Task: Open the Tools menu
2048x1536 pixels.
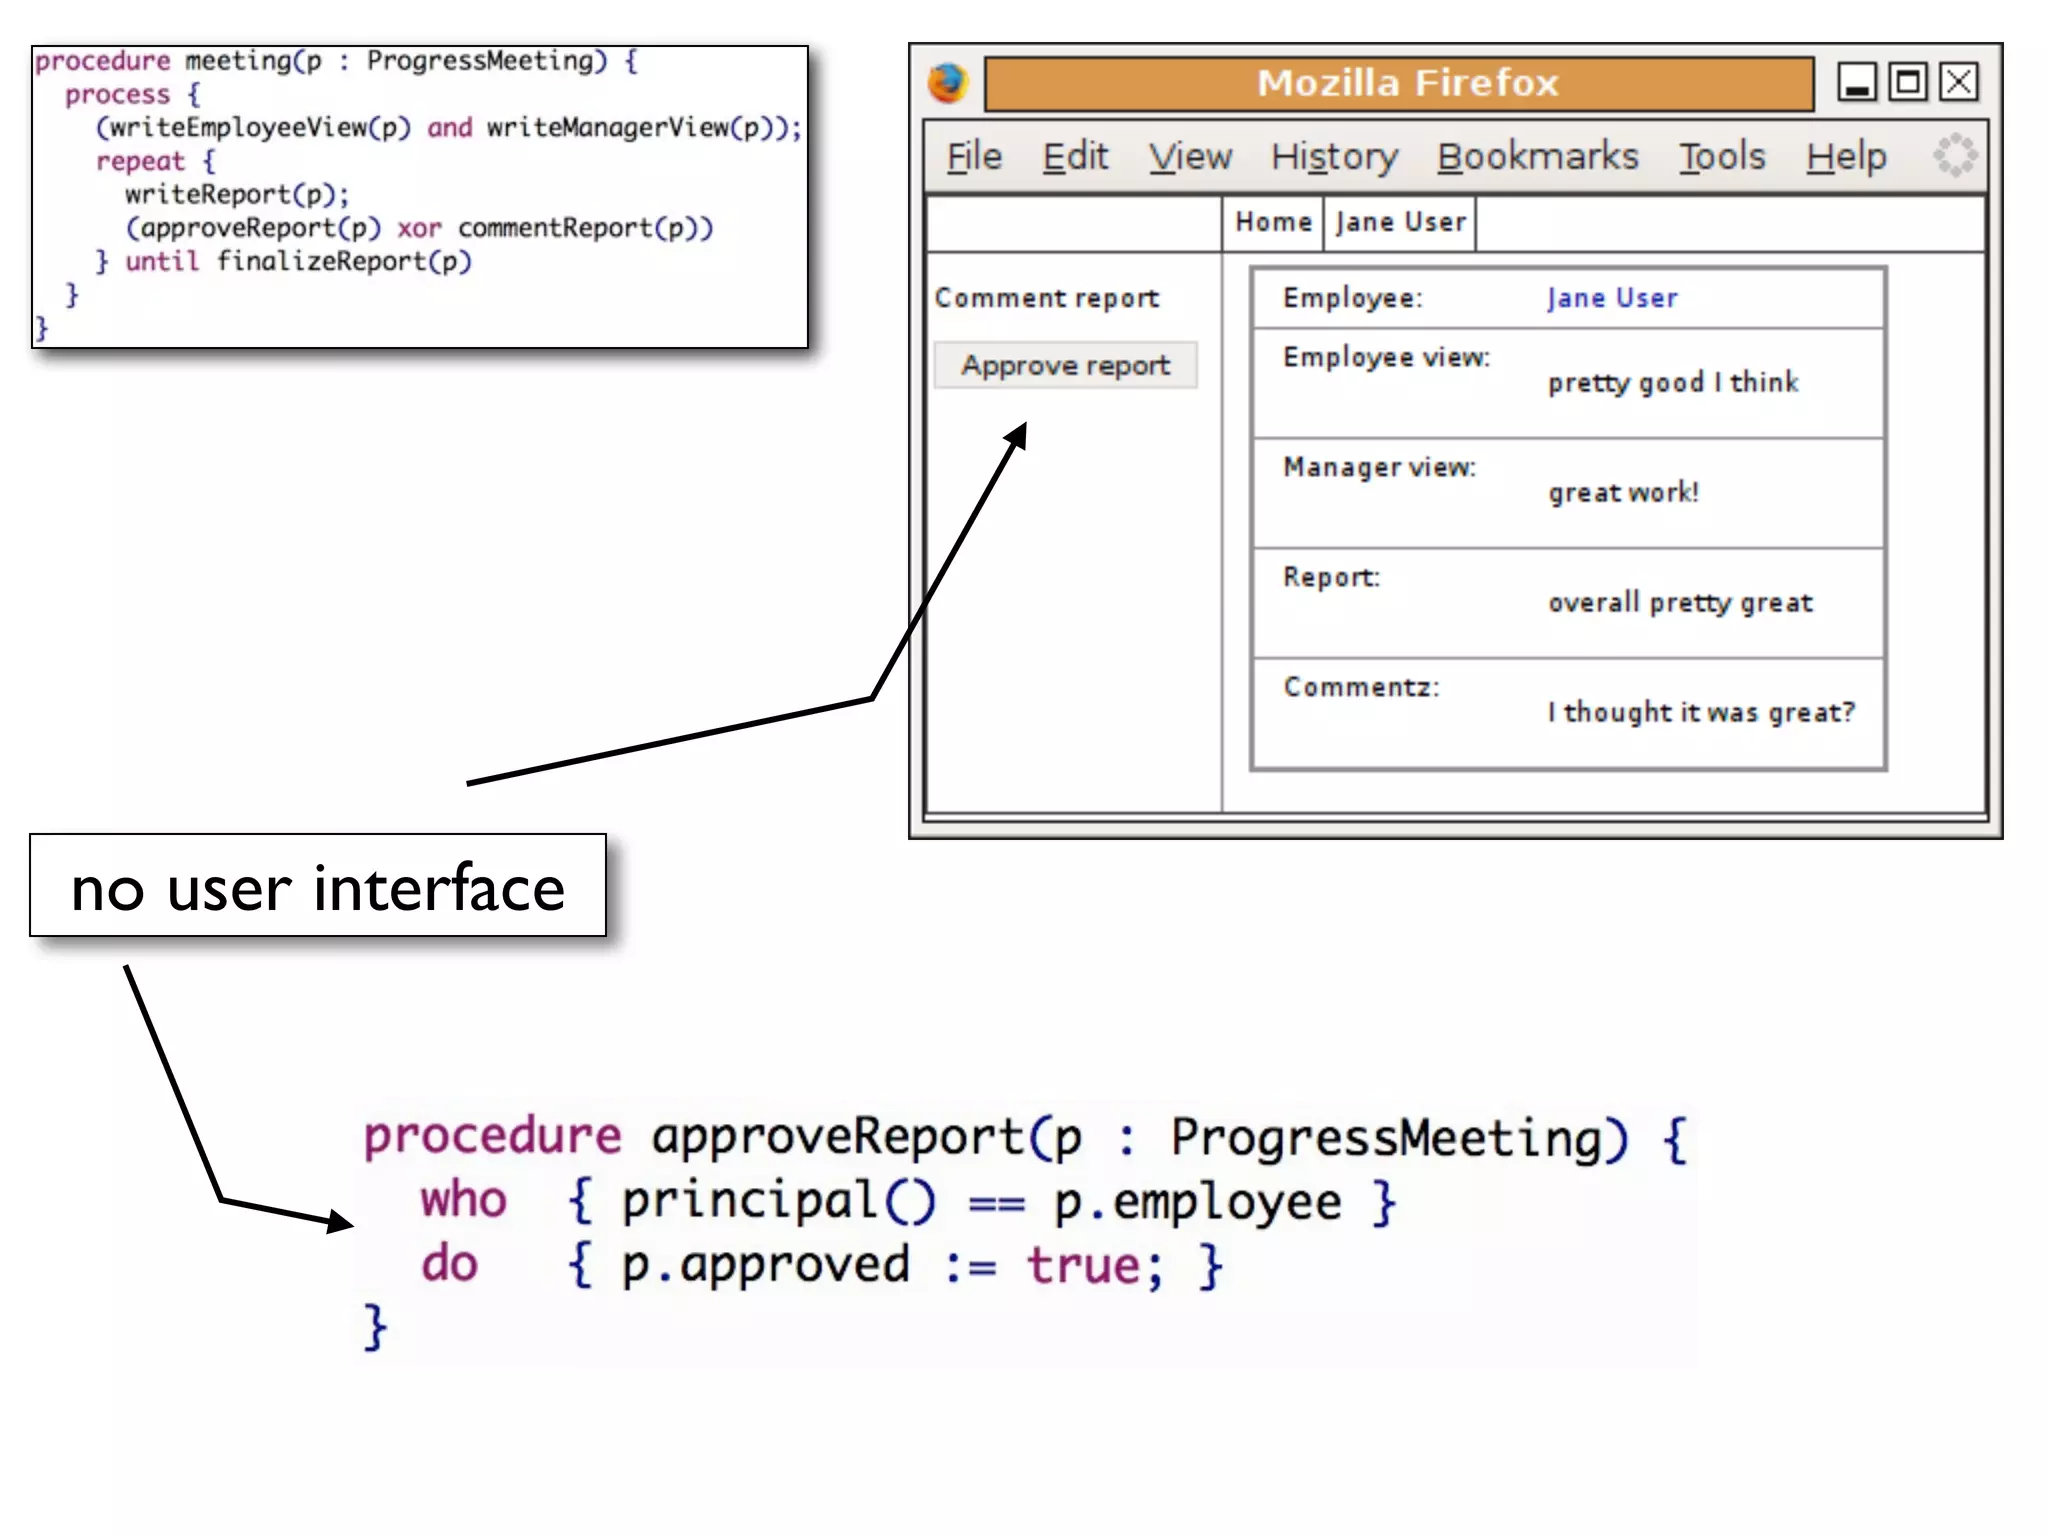Action: 1721,157
